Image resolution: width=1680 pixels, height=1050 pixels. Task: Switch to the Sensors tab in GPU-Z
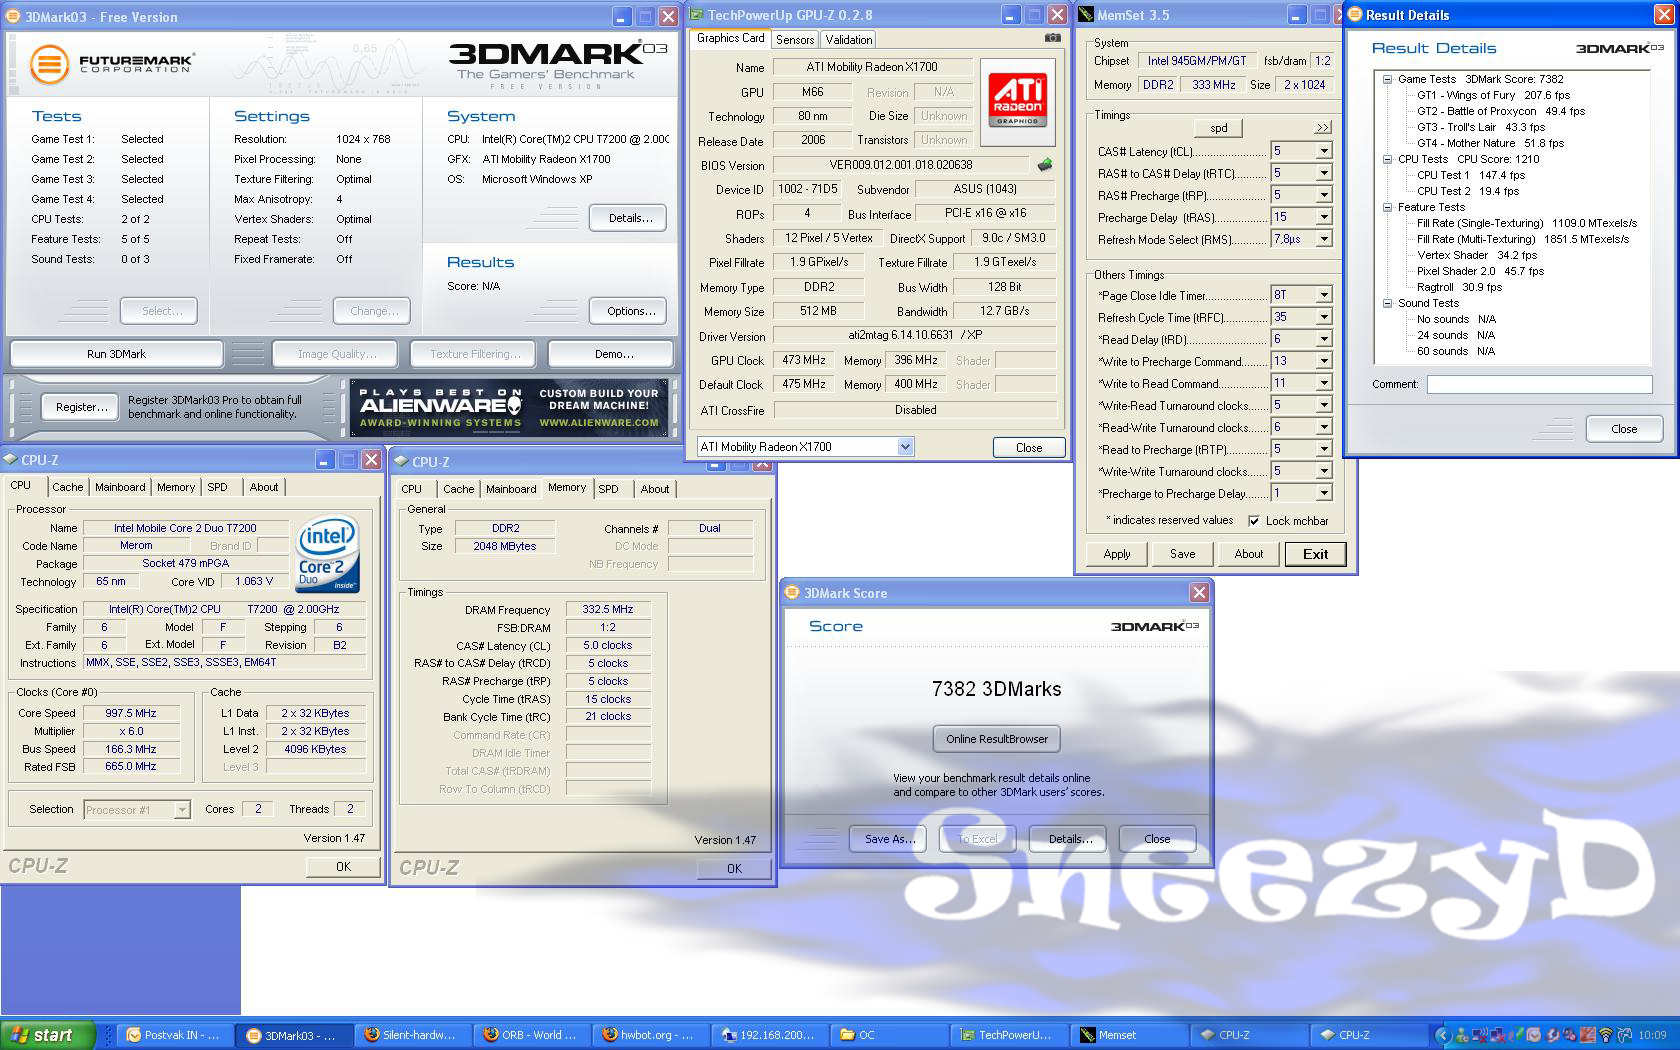(795, 40)
